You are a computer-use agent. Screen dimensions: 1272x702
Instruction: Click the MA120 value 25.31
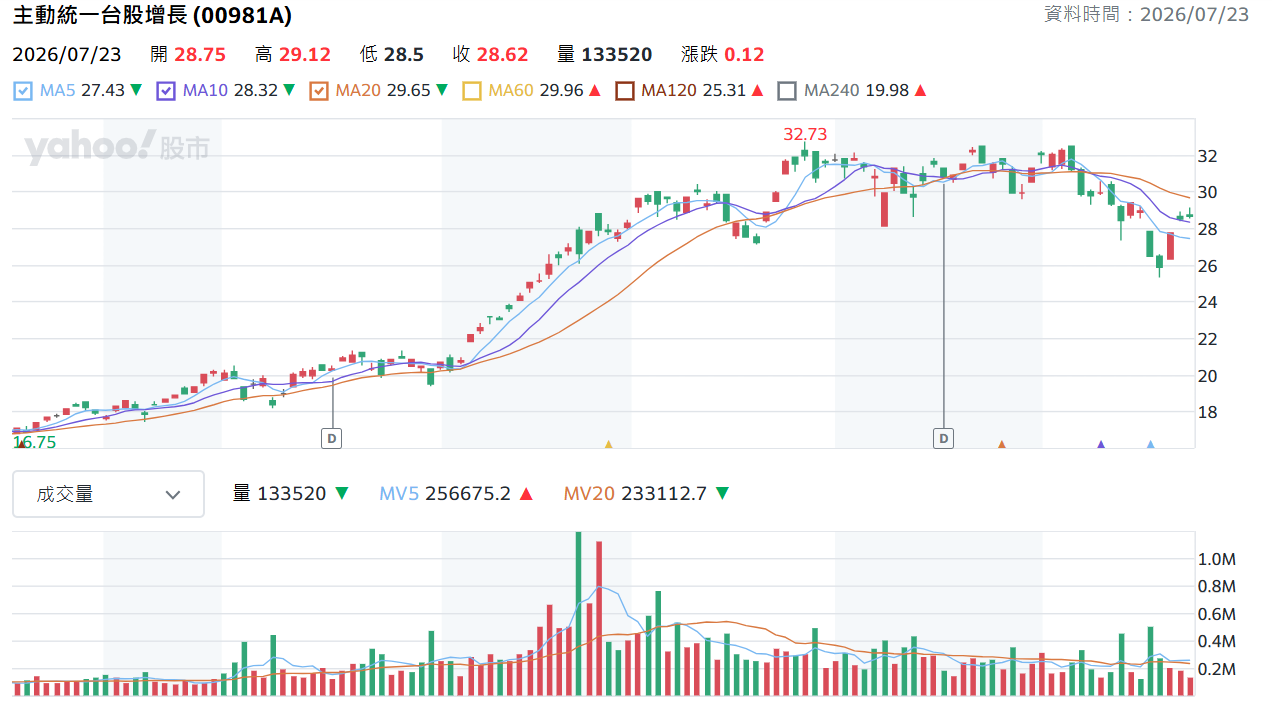725,91
